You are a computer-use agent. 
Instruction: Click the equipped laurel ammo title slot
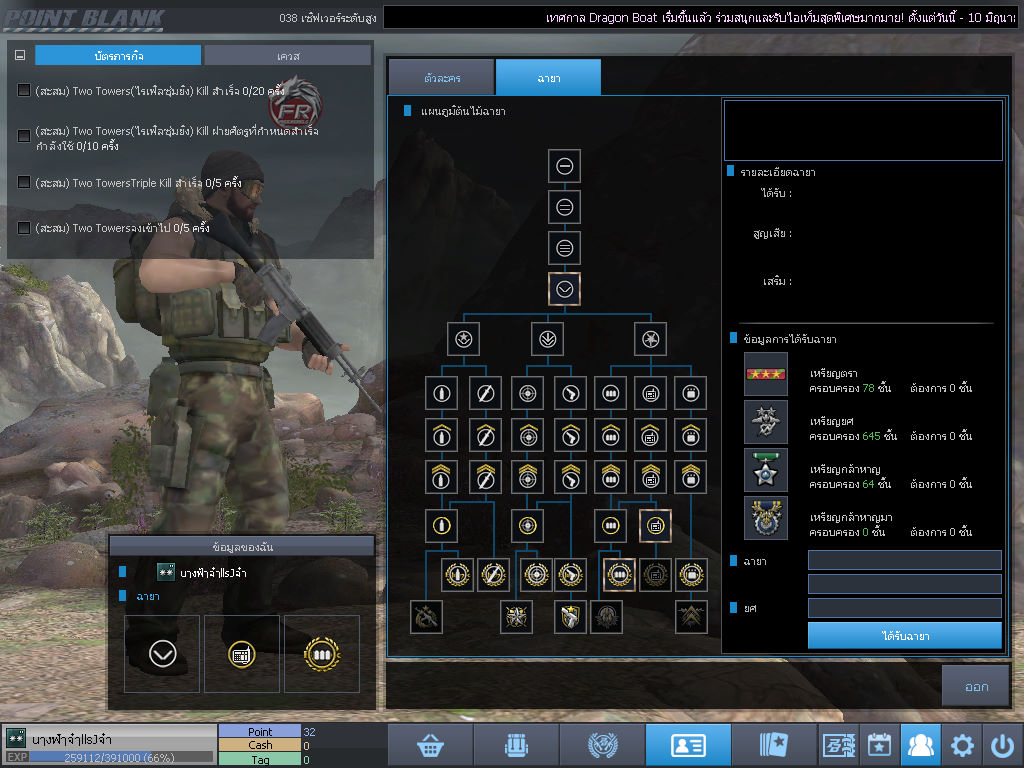322,654
